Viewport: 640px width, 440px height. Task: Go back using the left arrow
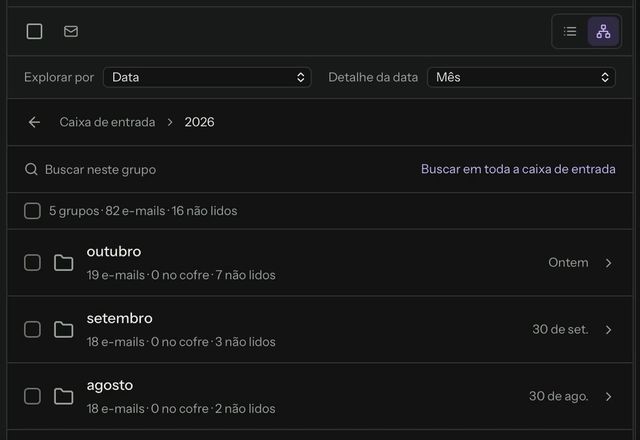34,122
